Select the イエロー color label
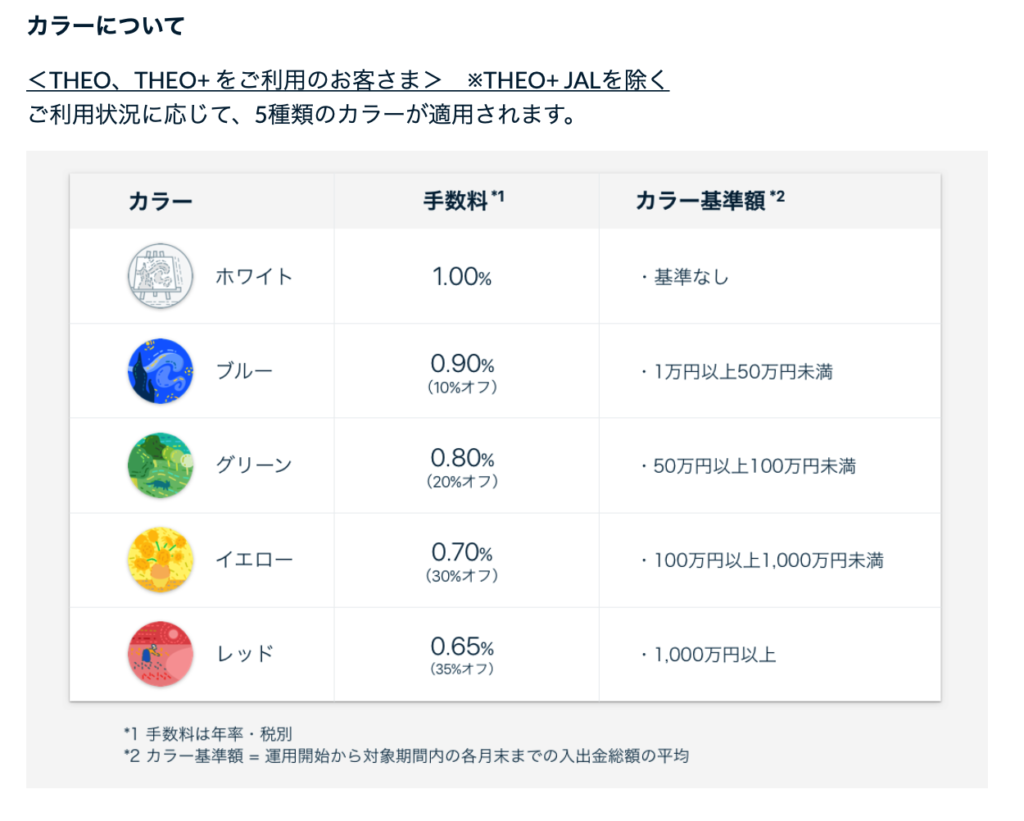 tap(254, 560)
